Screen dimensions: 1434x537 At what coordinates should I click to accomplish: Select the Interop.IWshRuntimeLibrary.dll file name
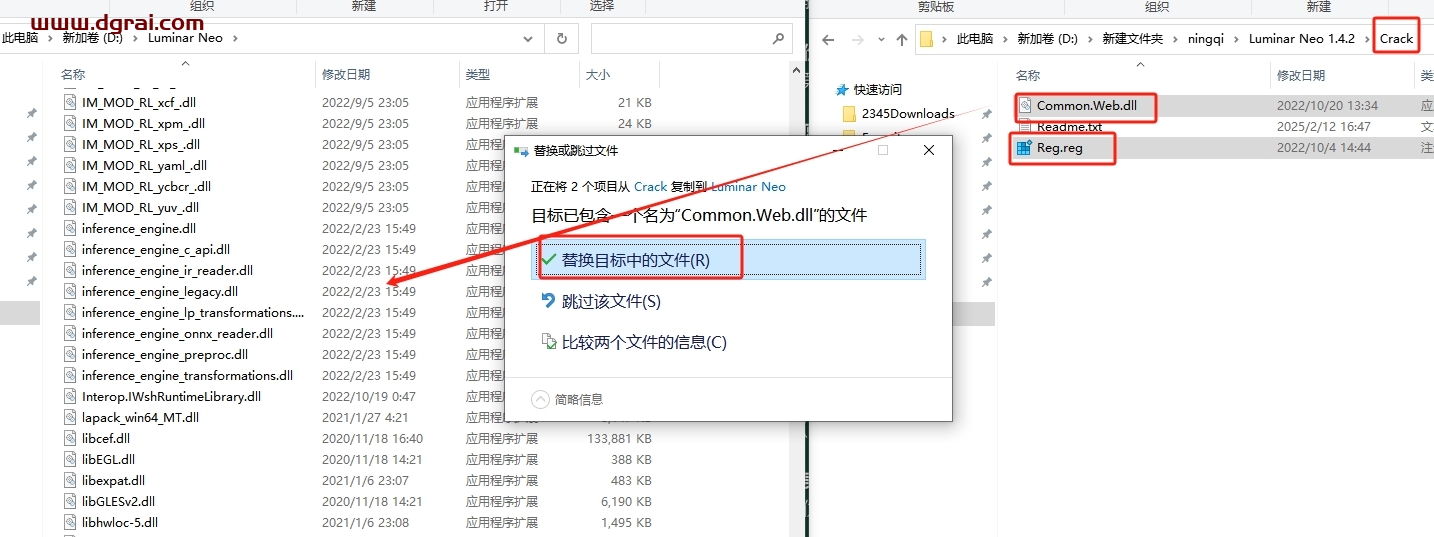[171, 396]
